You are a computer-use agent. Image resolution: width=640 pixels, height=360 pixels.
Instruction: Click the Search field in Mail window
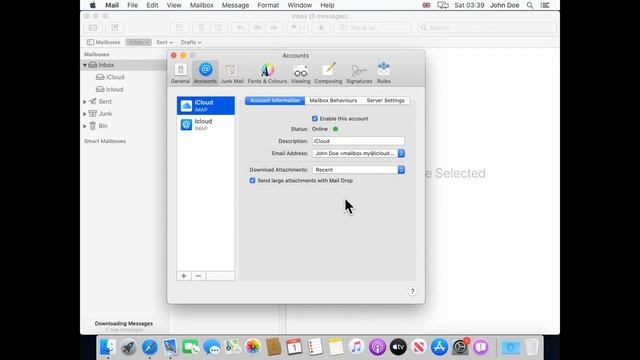pyautogui.click(x=487, y=28)
